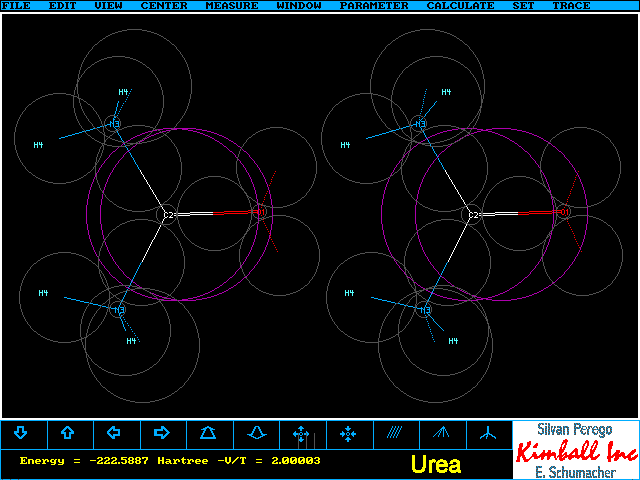Open the VIEW menu
The height and width of the screenshot is (480, 640).
pos(109,6)
